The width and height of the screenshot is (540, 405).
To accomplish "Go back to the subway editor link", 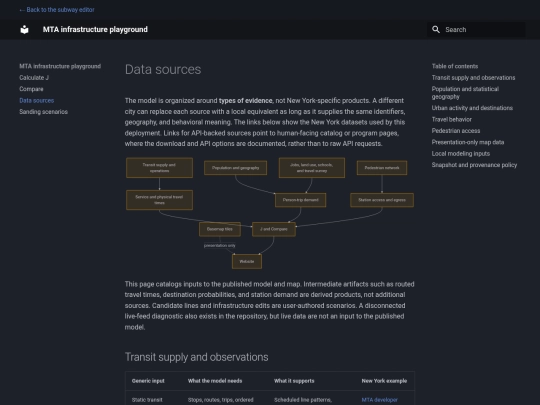I will point(57,10).
